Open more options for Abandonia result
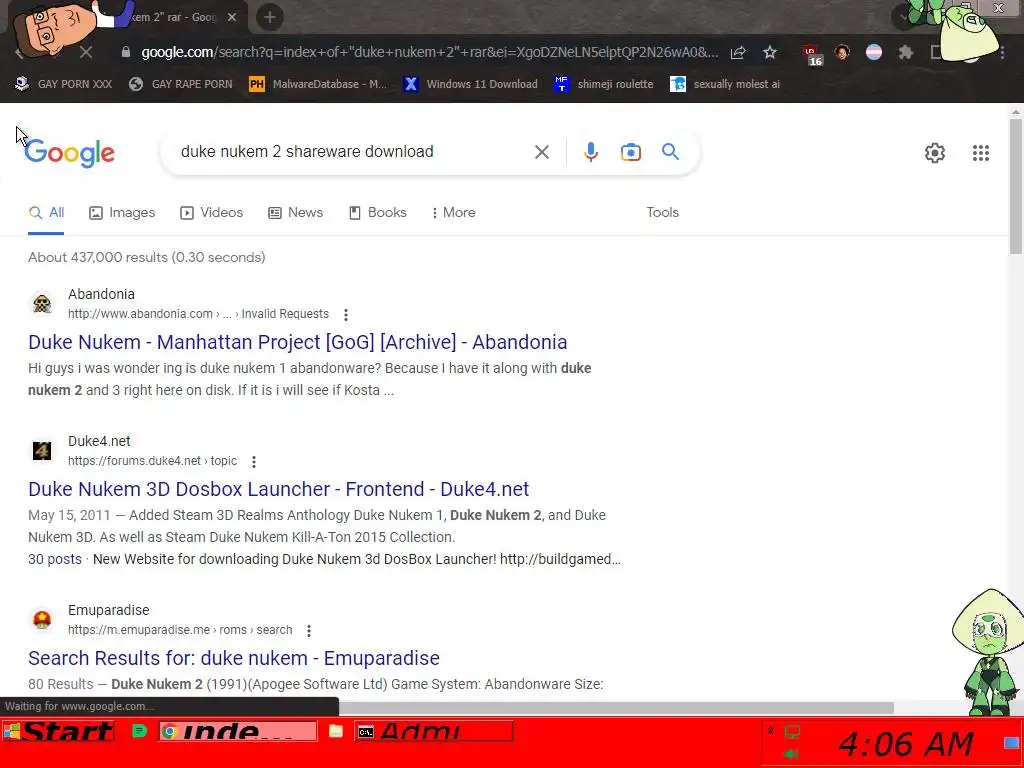The width and height of the screenshot is (1024, 768). pyautogui.click(x=345, y=314)
